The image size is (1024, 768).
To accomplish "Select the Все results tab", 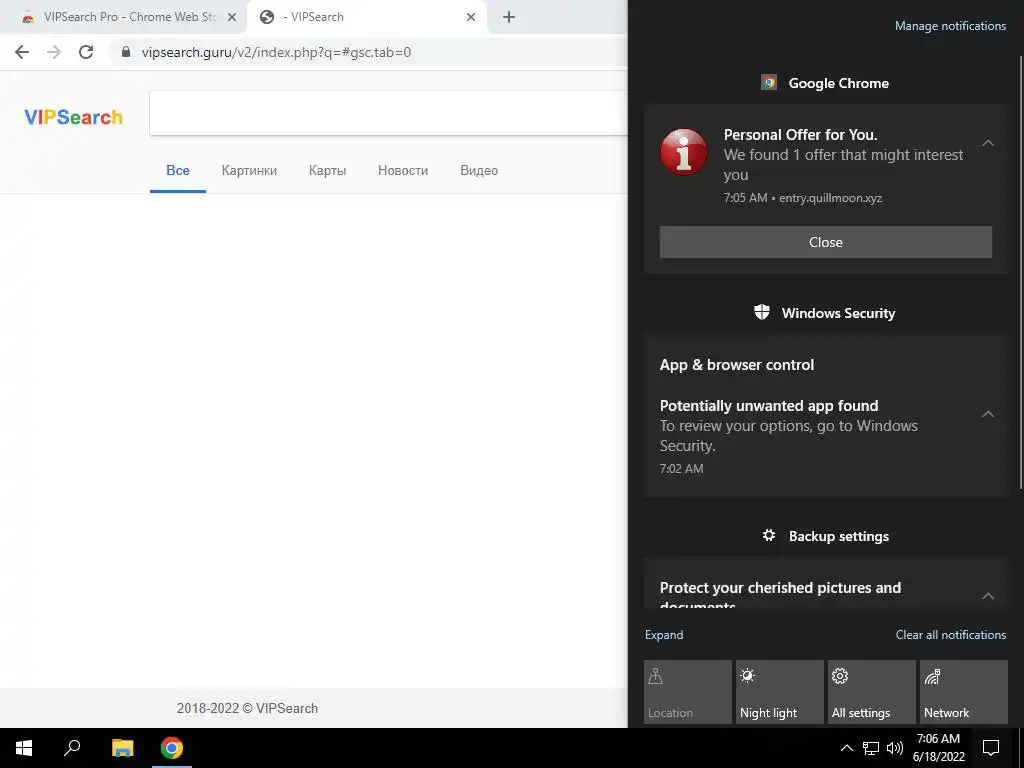I will tap(178, 170).
